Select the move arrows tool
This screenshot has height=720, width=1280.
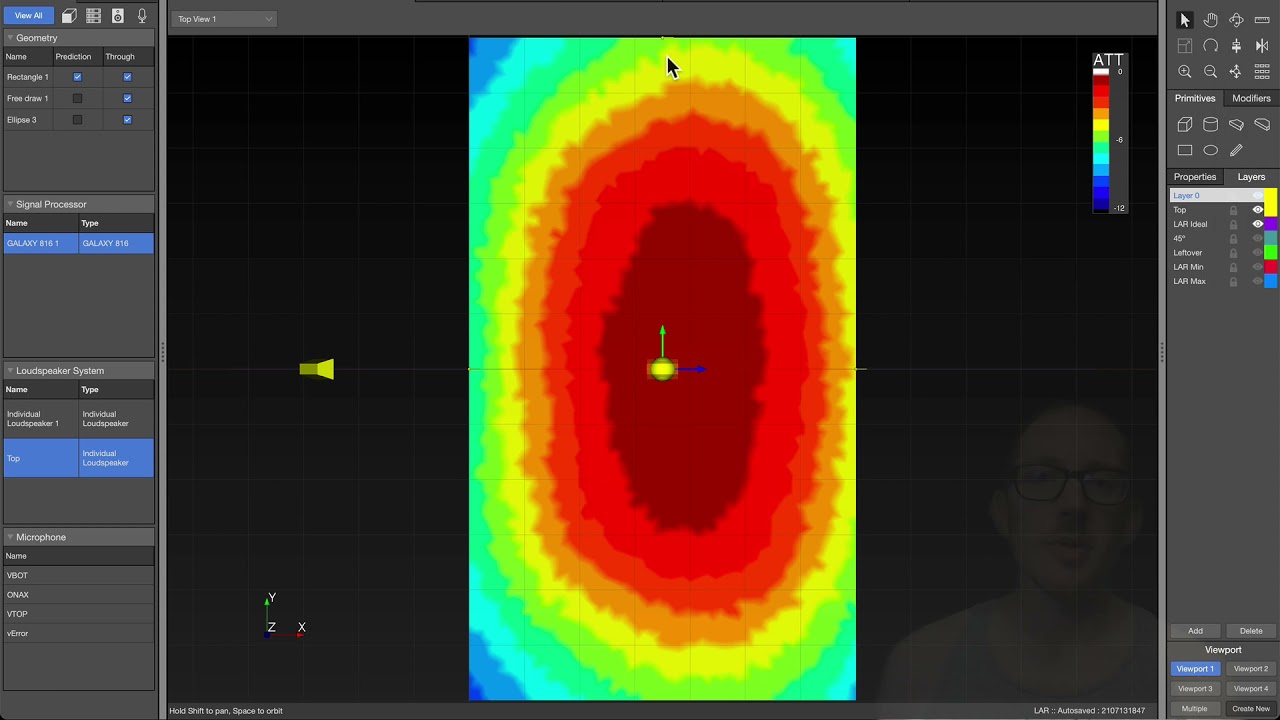[1236, 72]
